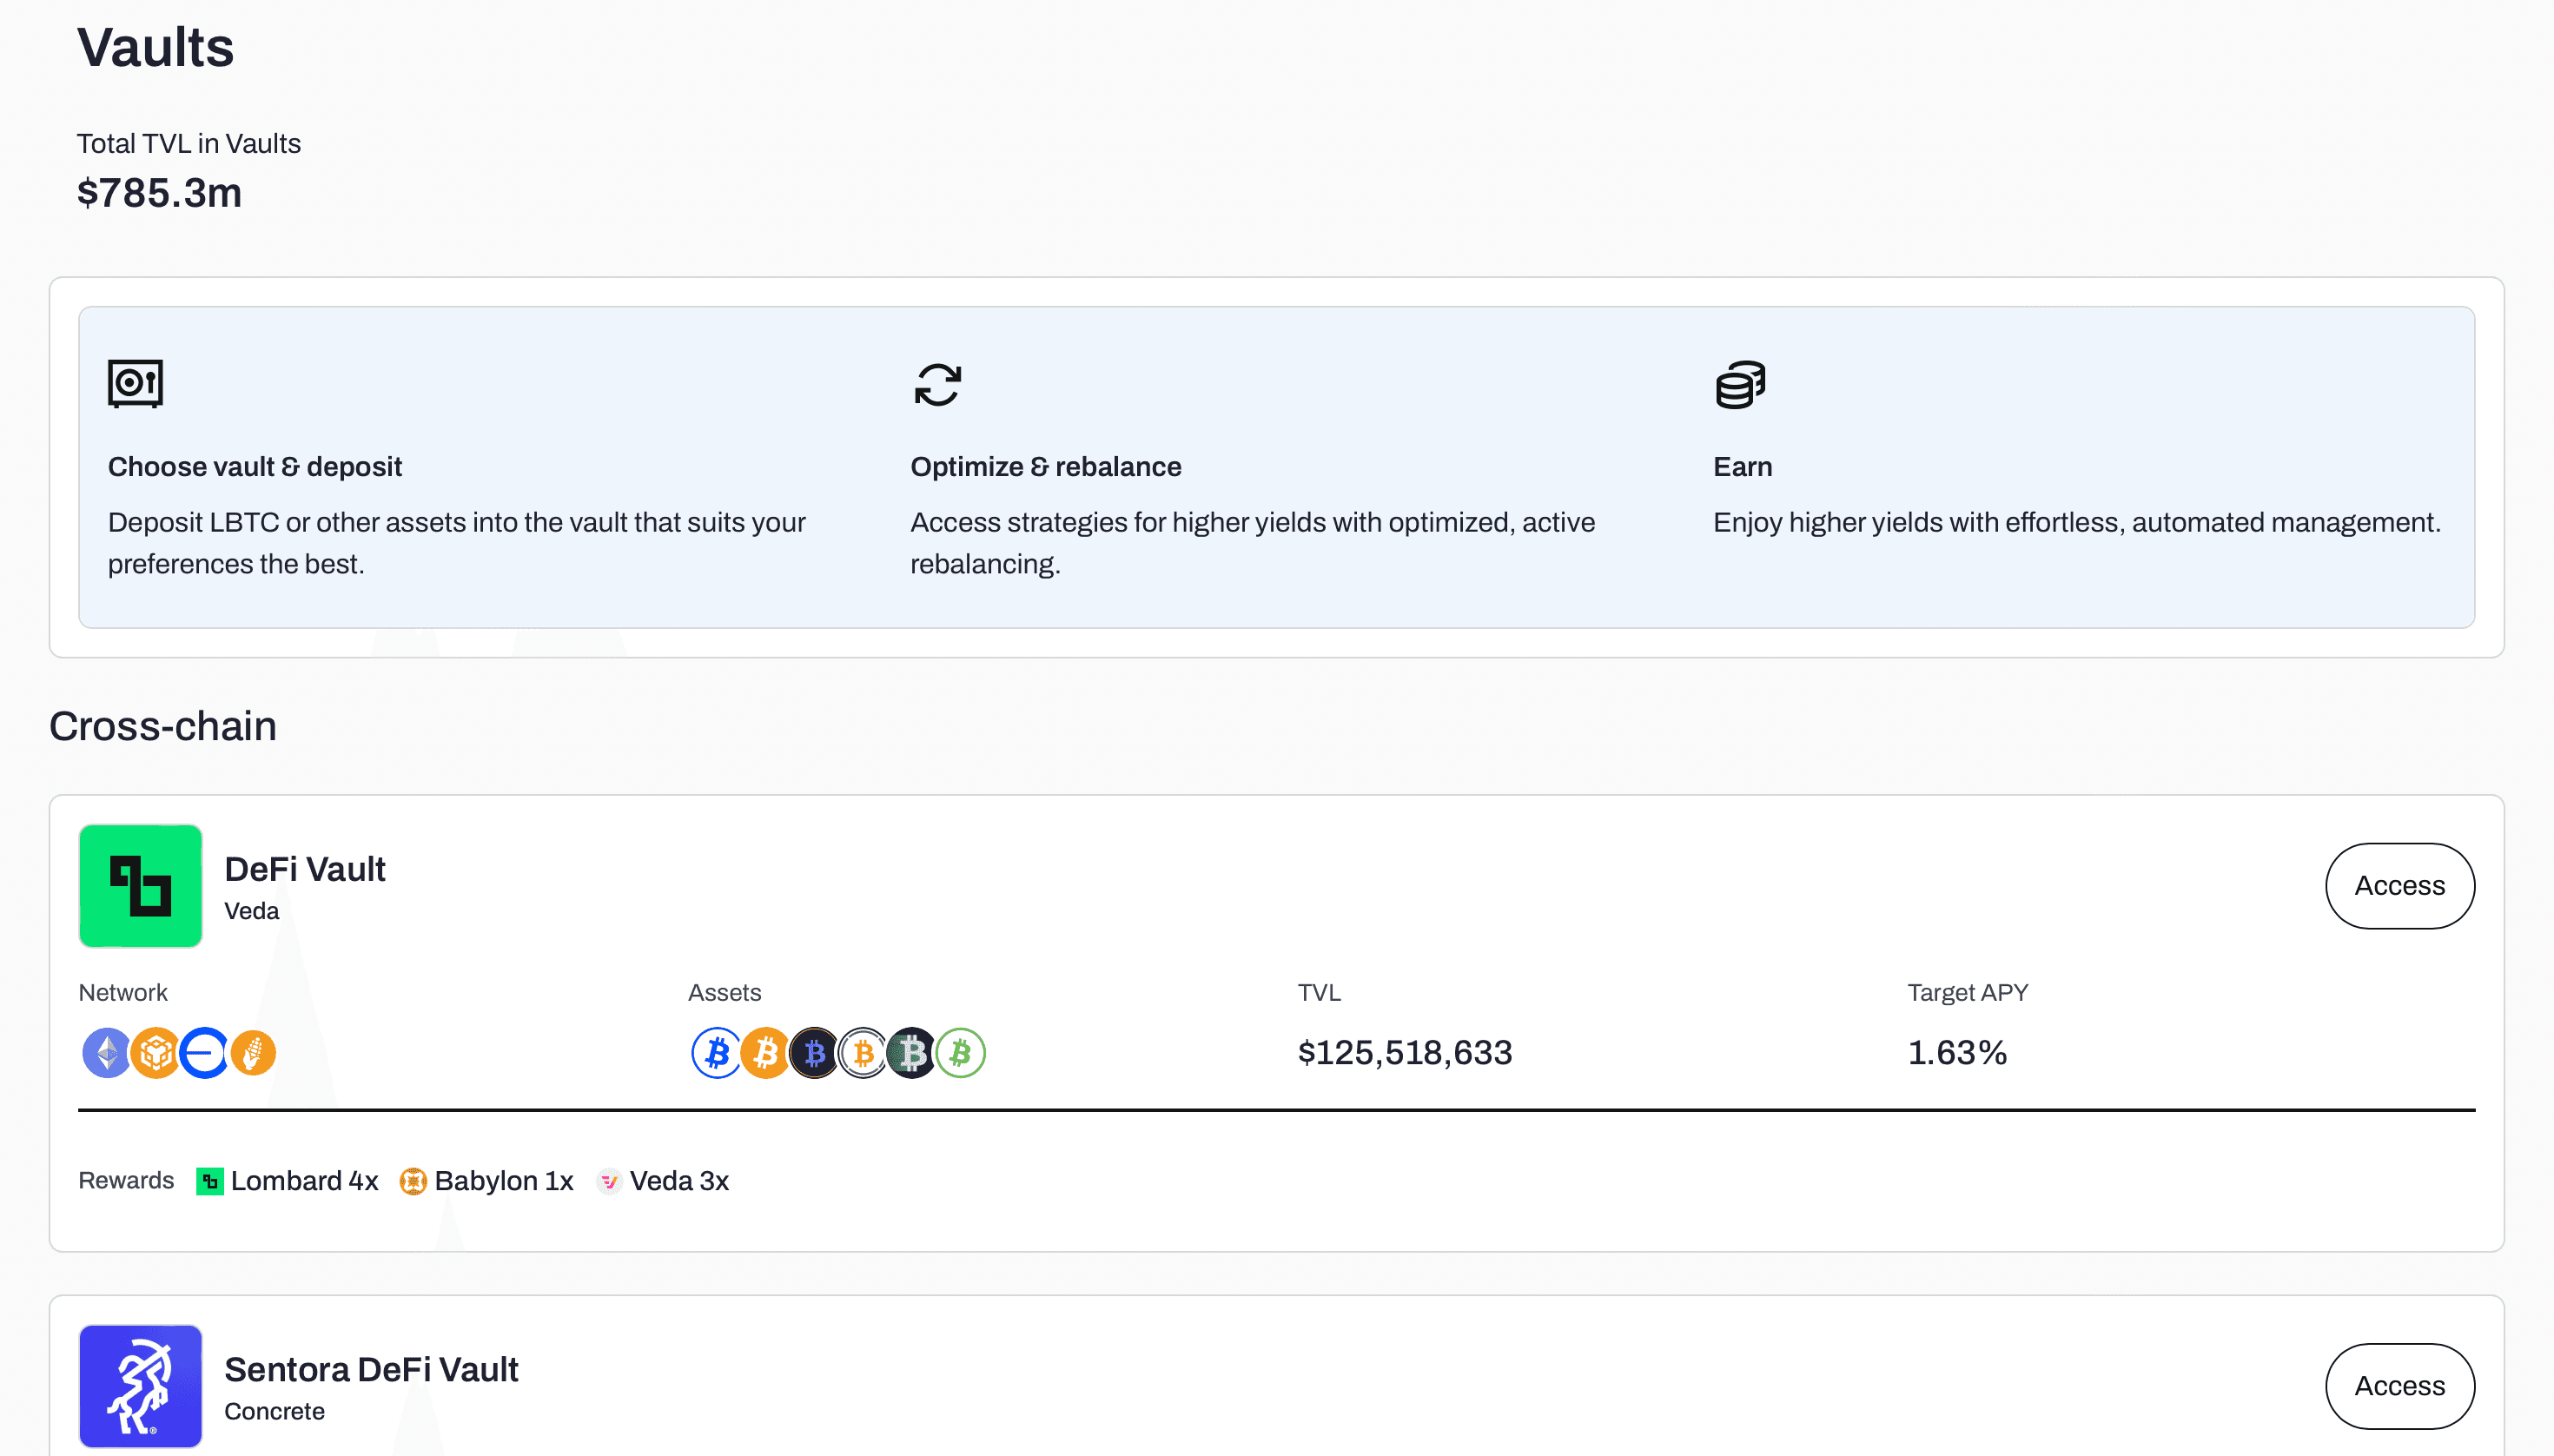Click the Babylon rewards icon

[413, 1181]
